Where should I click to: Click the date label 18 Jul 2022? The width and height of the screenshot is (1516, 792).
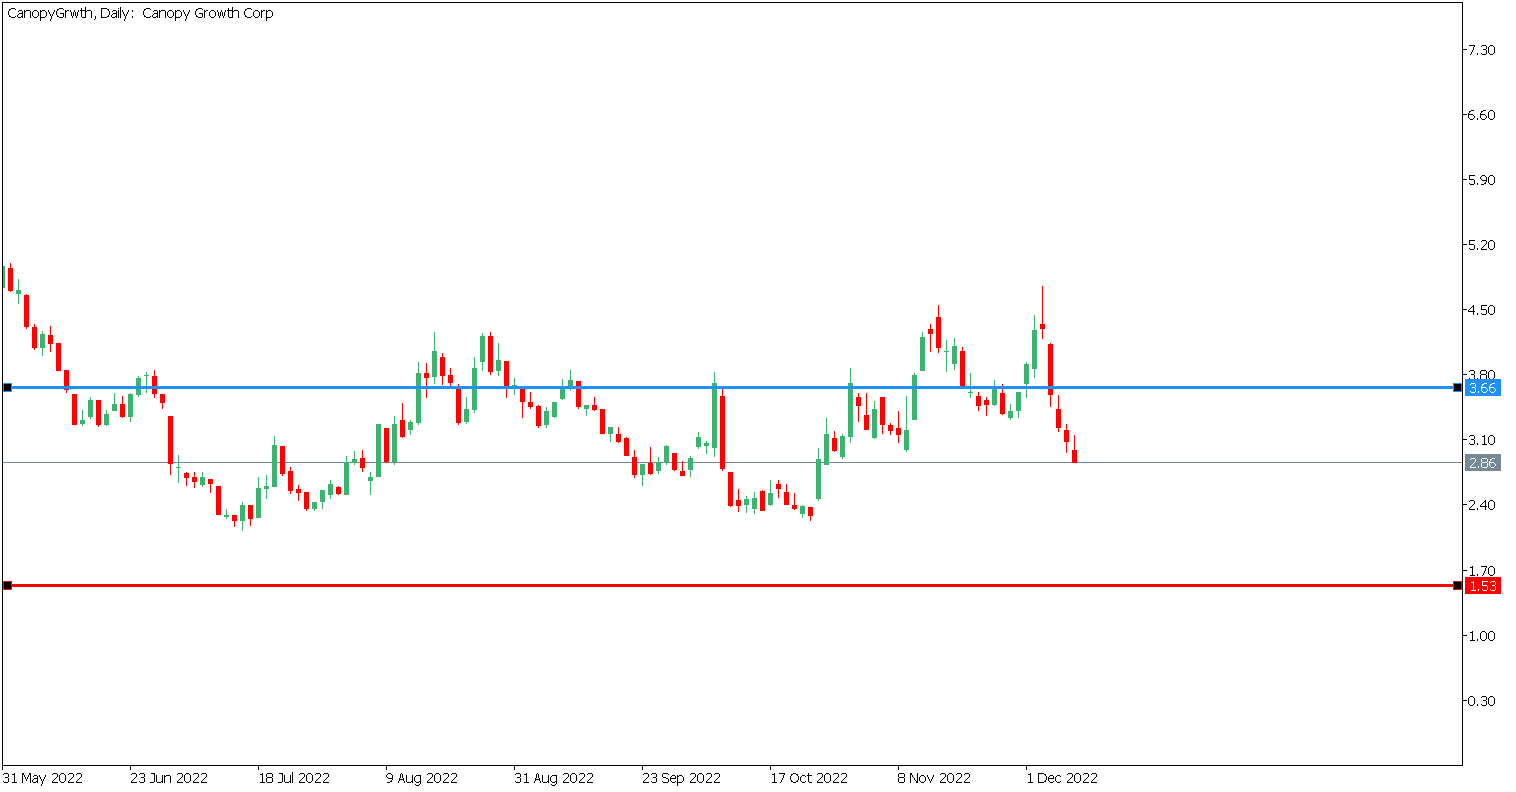coord(294,778)
